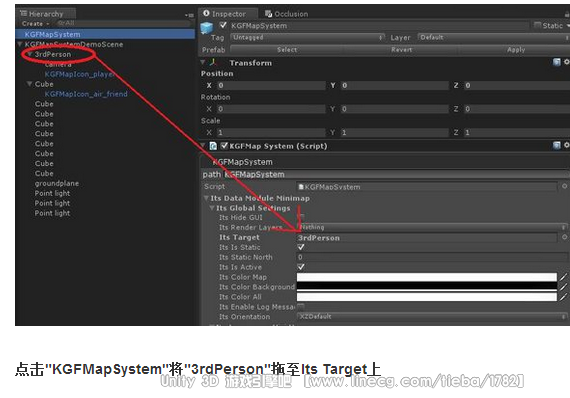Screen dimensions: 570x398
Task: Select the first Point light item
Action: (x=52, y=193)
